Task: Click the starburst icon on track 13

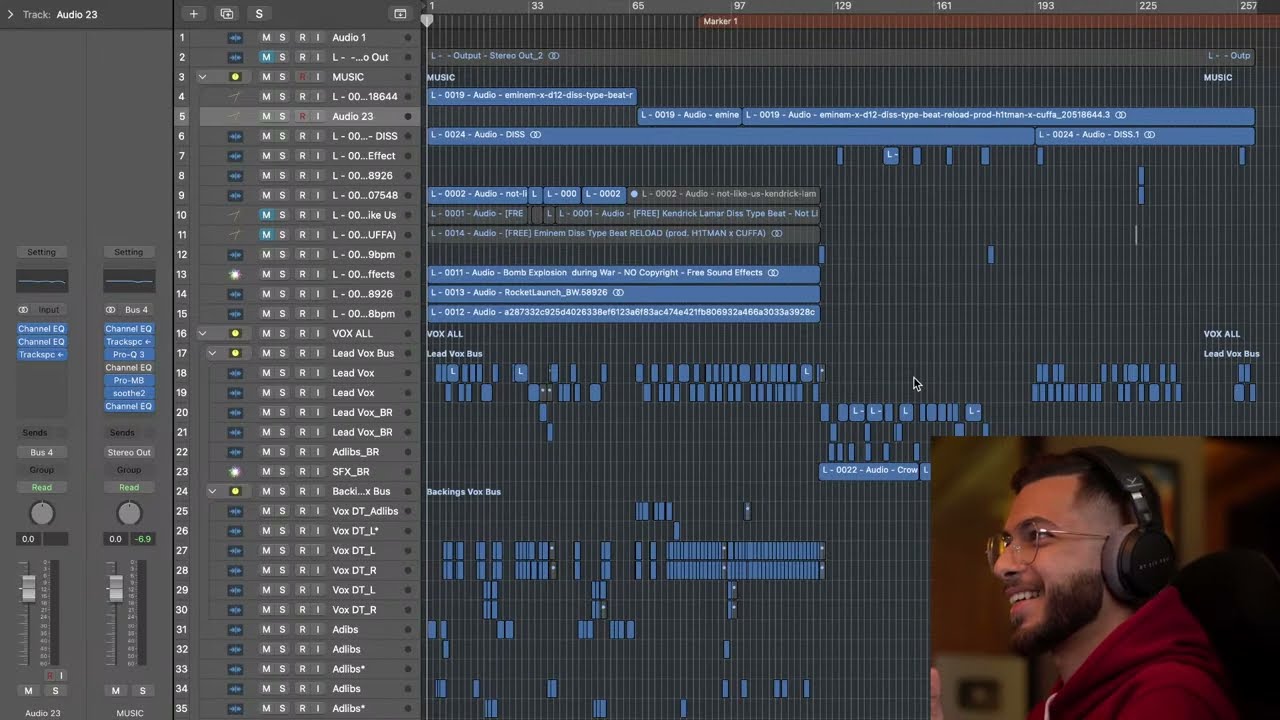Action: click(235, 274)
